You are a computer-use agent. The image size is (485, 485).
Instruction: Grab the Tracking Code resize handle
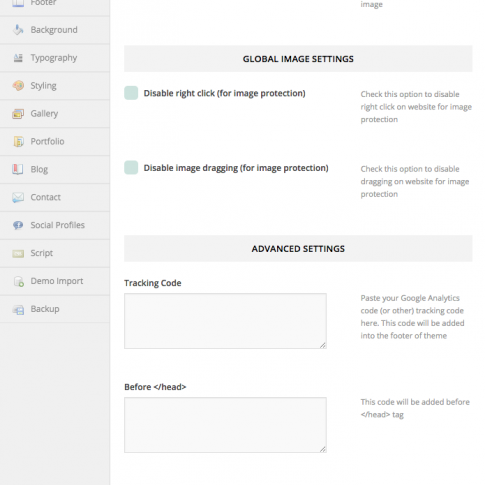pos(323,345)
